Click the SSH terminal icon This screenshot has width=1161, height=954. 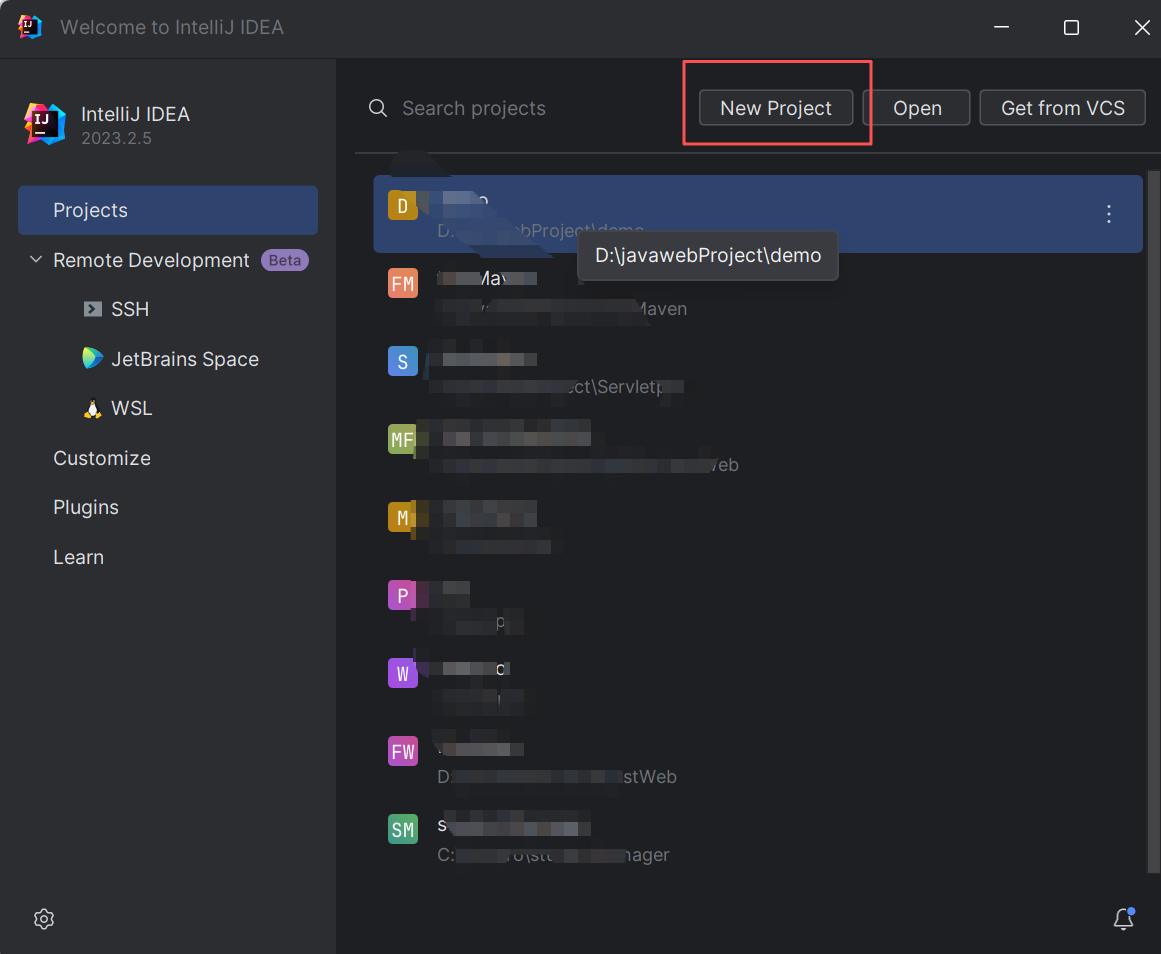(x=93, y=309)
